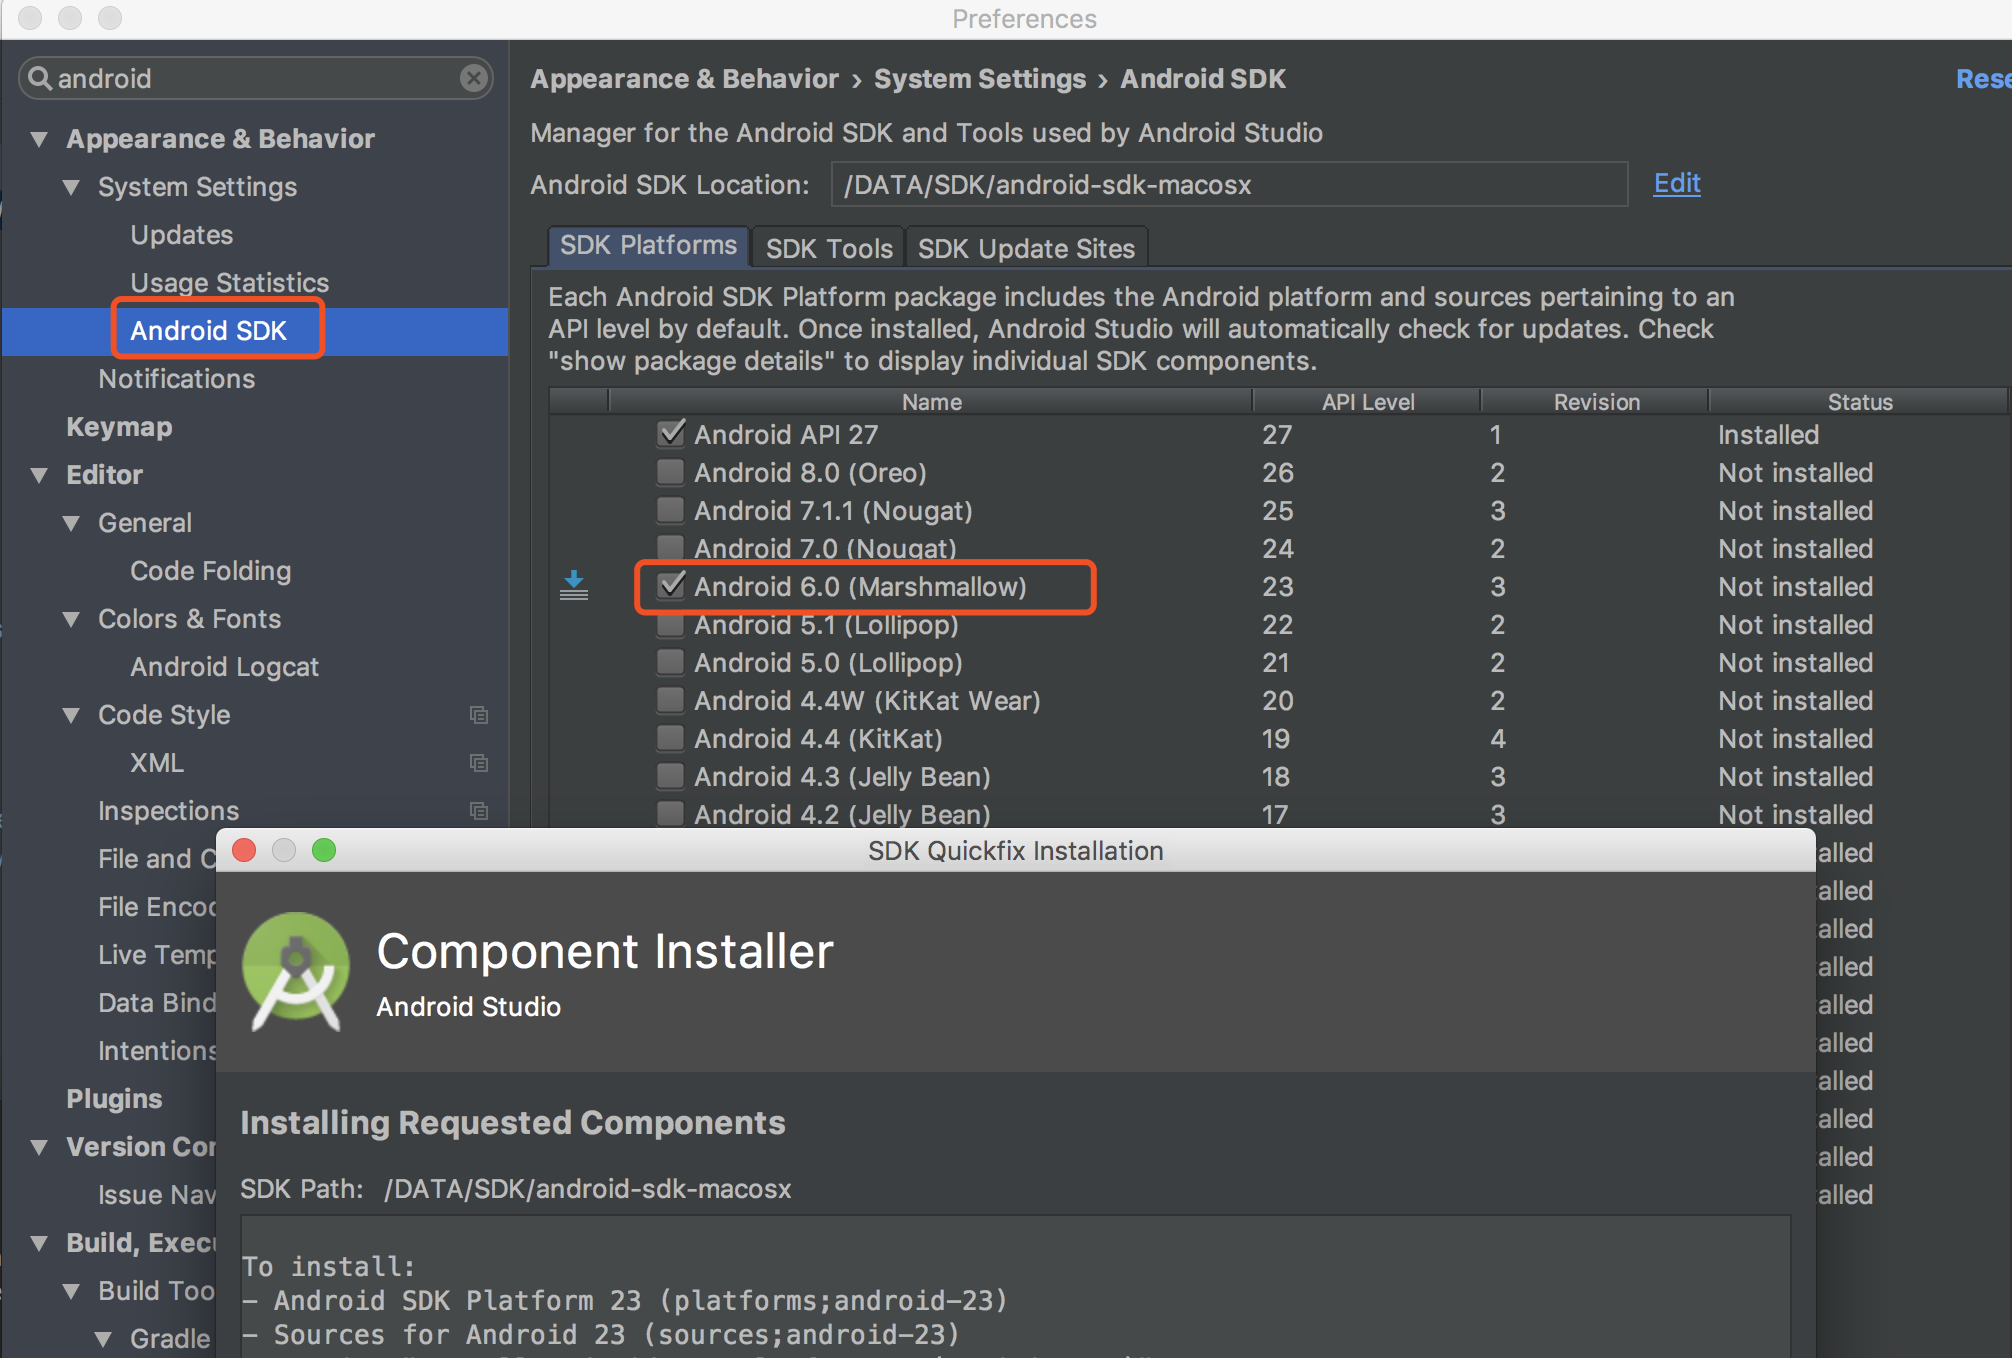Viewport: 2012px width, 1358px height.
Task: Check Android 4.4W (KitKat Wear) checkbox
Action: click(x=670, y=699)
